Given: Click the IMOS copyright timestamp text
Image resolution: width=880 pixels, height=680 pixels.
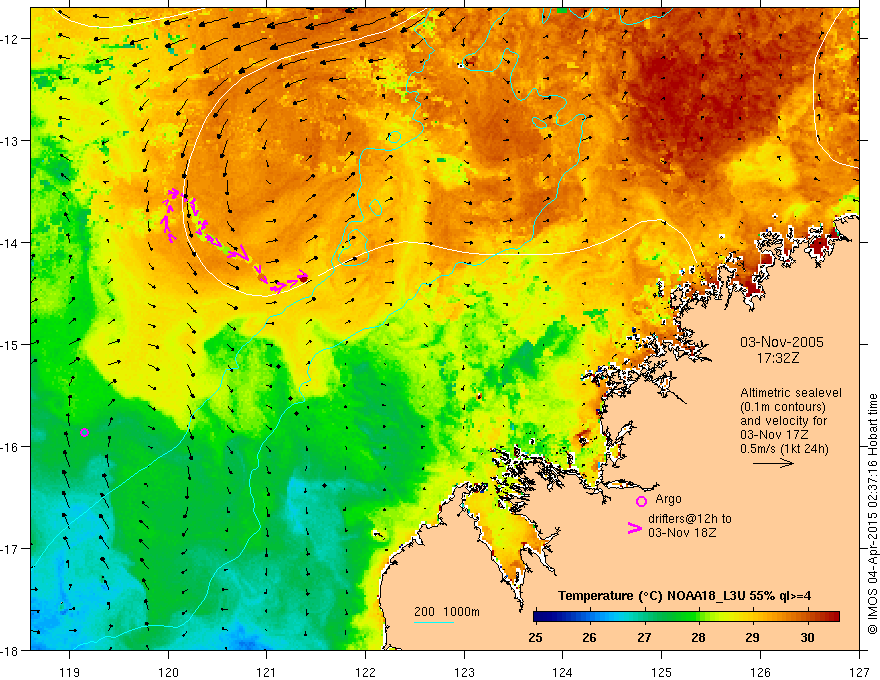Looking at the screenshot, I should point(872,514).
